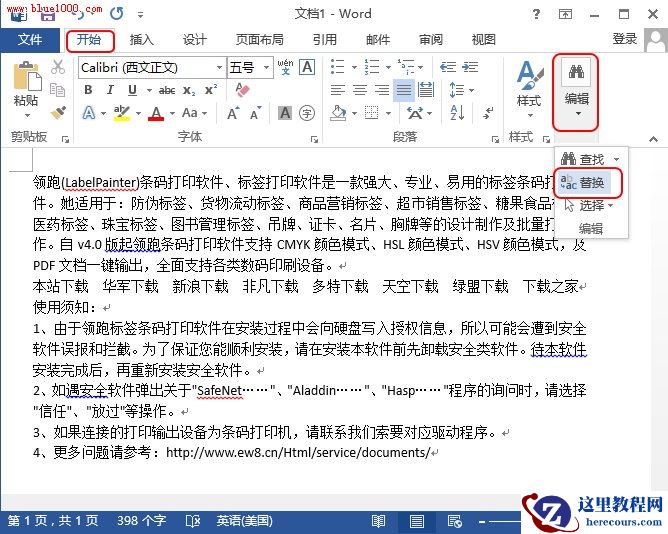Switch to the 设计 Design tab
This screenshot has height=534, width=668.
pos(195,40)
